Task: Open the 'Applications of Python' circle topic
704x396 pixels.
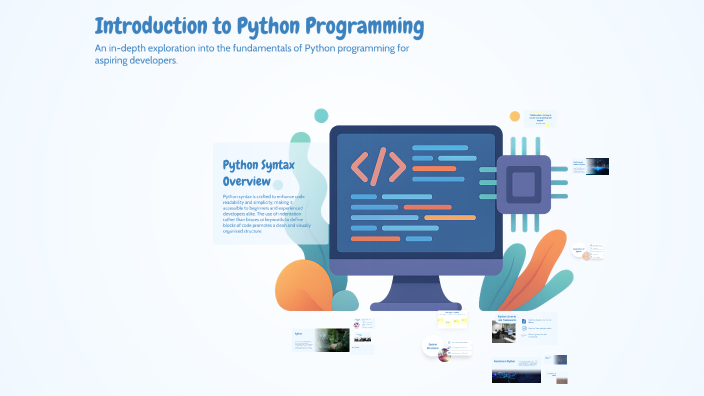Action: click(x=579, y=250)
